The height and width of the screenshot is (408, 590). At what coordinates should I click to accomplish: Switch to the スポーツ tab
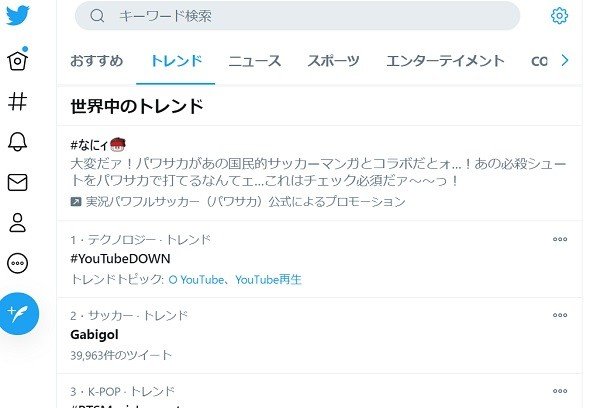333,61
